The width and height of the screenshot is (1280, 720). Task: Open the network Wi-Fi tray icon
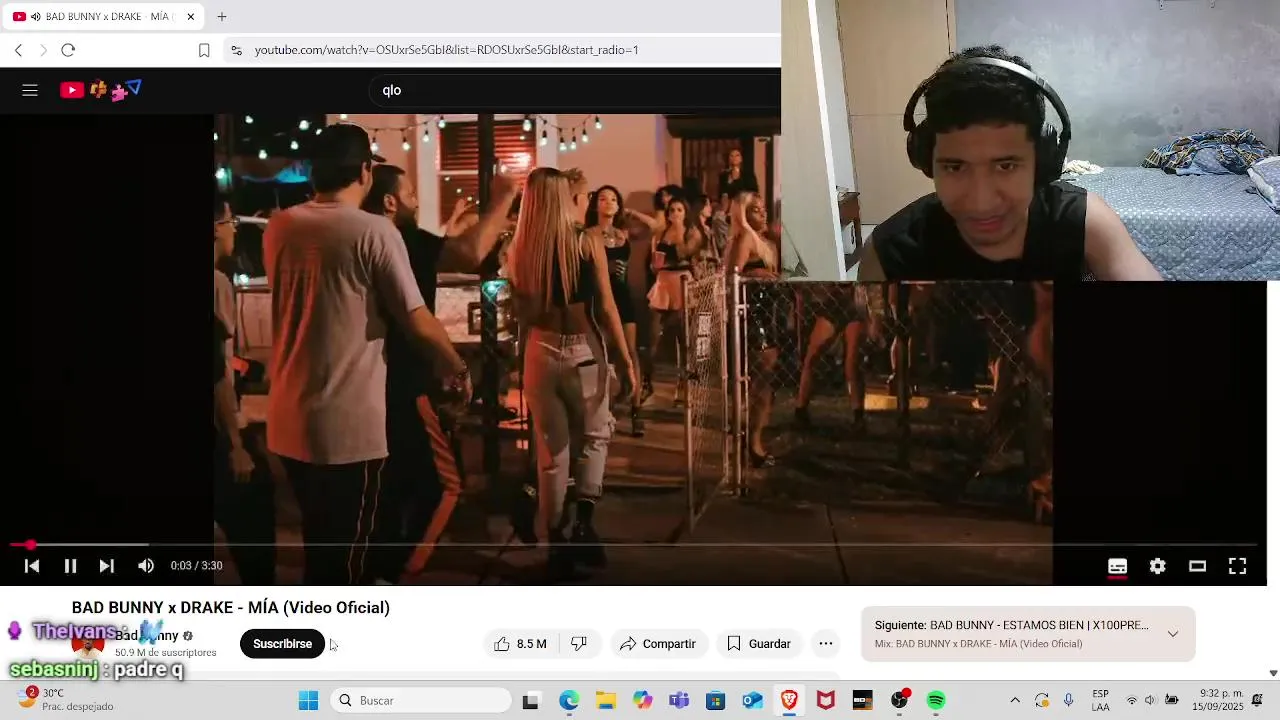click(1132, 701)
